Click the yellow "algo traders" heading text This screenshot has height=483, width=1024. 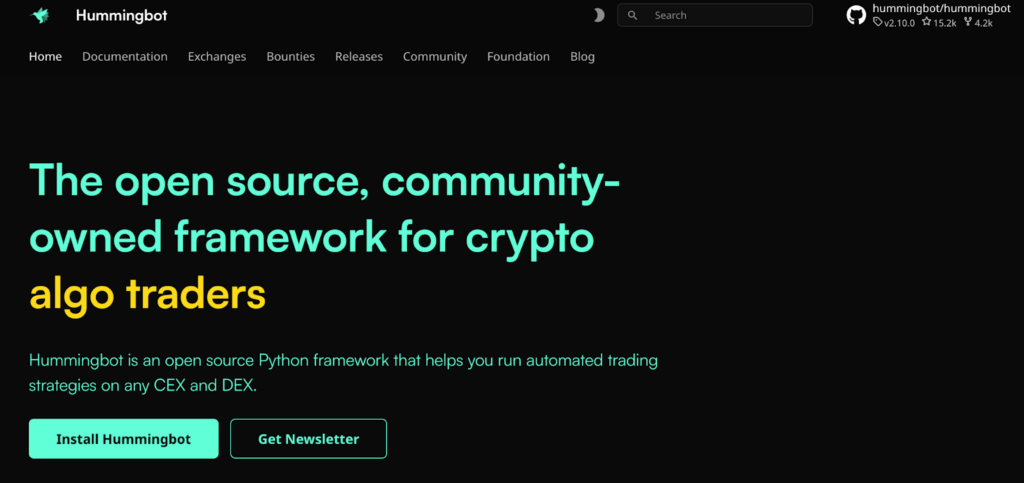coord(148,295)
